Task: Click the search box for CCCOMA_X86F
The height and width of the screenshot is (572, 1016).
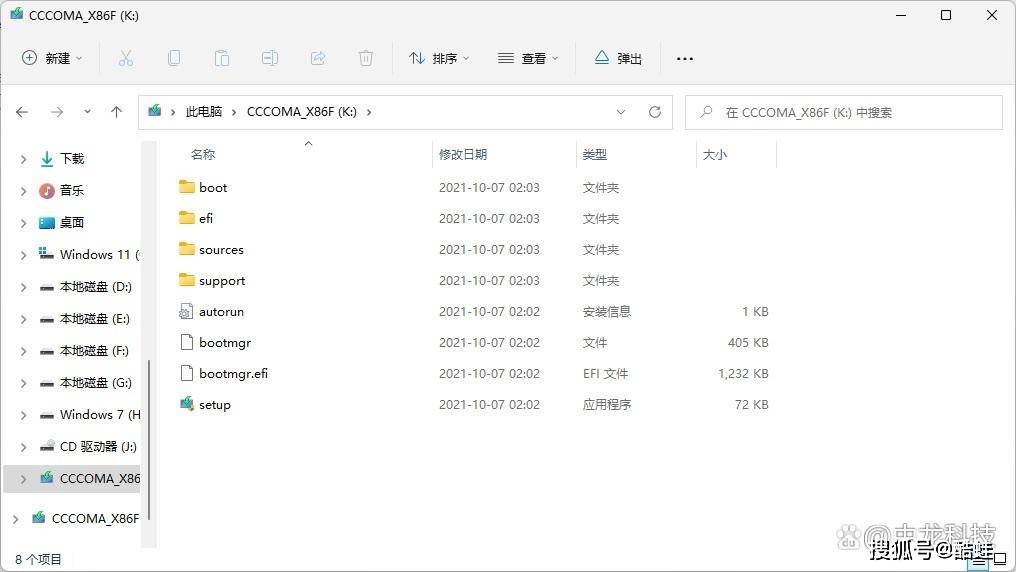Action: [844, 112]
